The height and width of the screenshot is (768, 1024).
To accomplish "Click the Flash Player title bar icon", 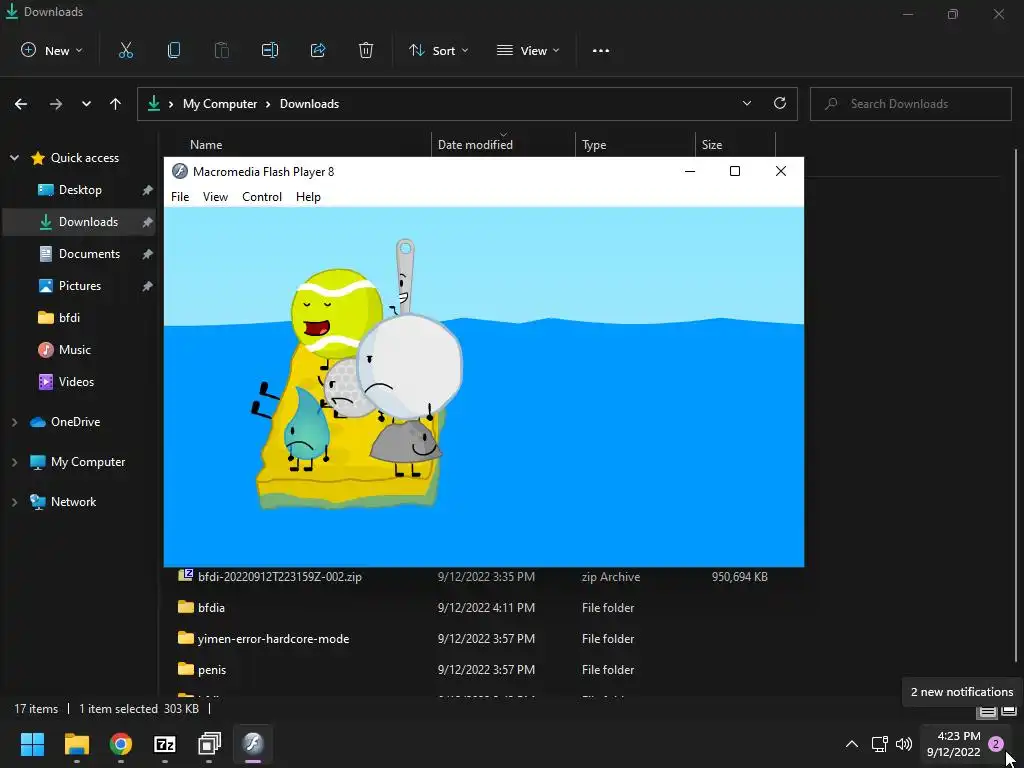I will [x=180, y=171].
